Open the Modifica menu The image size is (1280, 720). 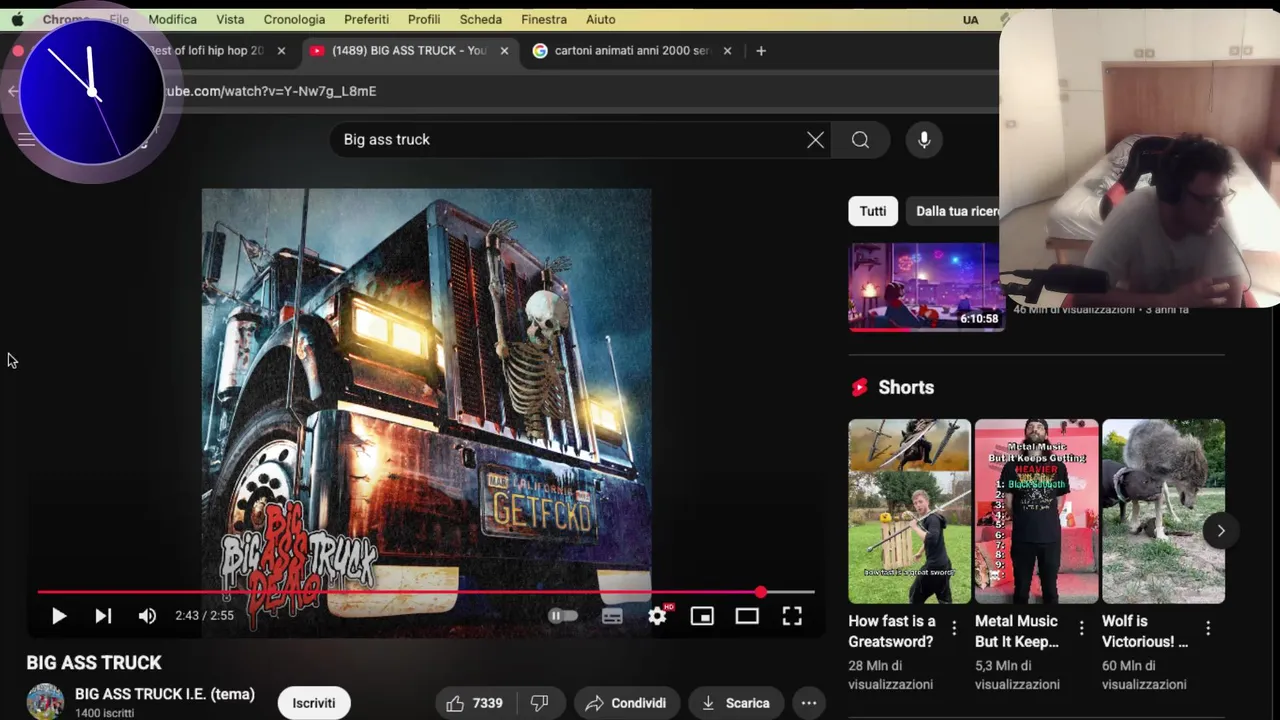point(172,19)
